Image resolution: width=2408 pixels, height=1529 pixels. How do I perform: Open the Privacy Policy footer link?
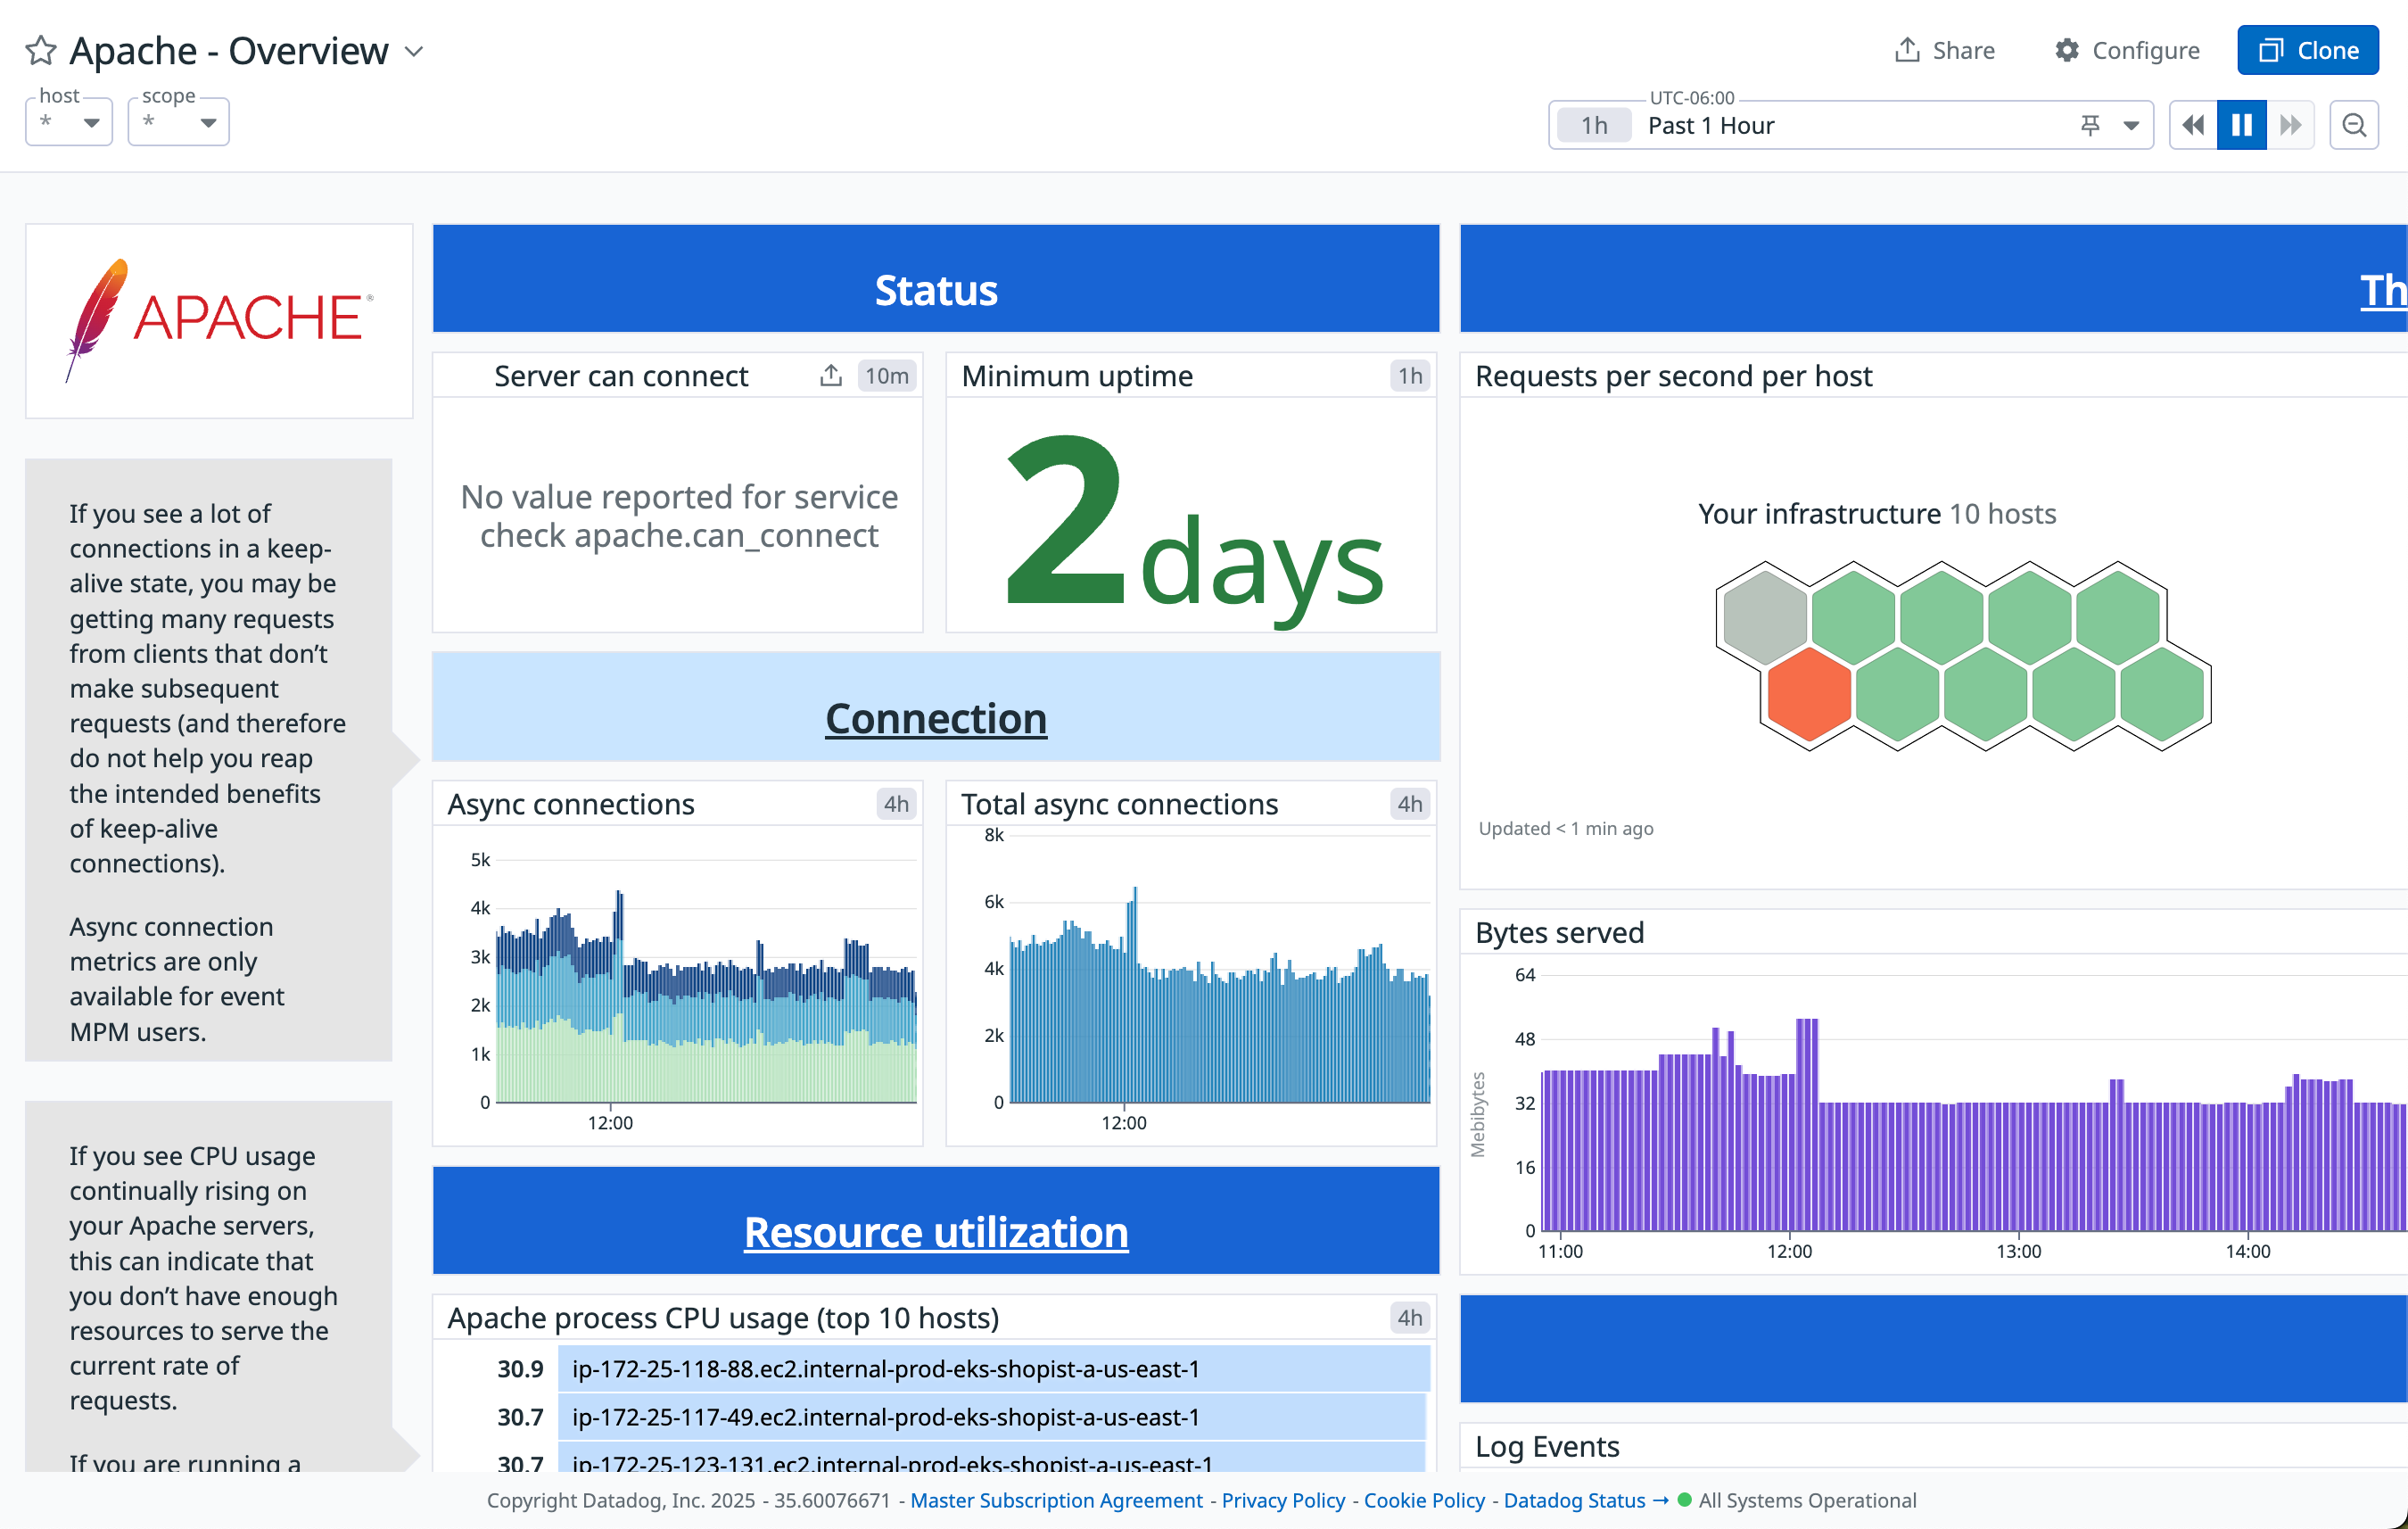click(1283, 1499)
